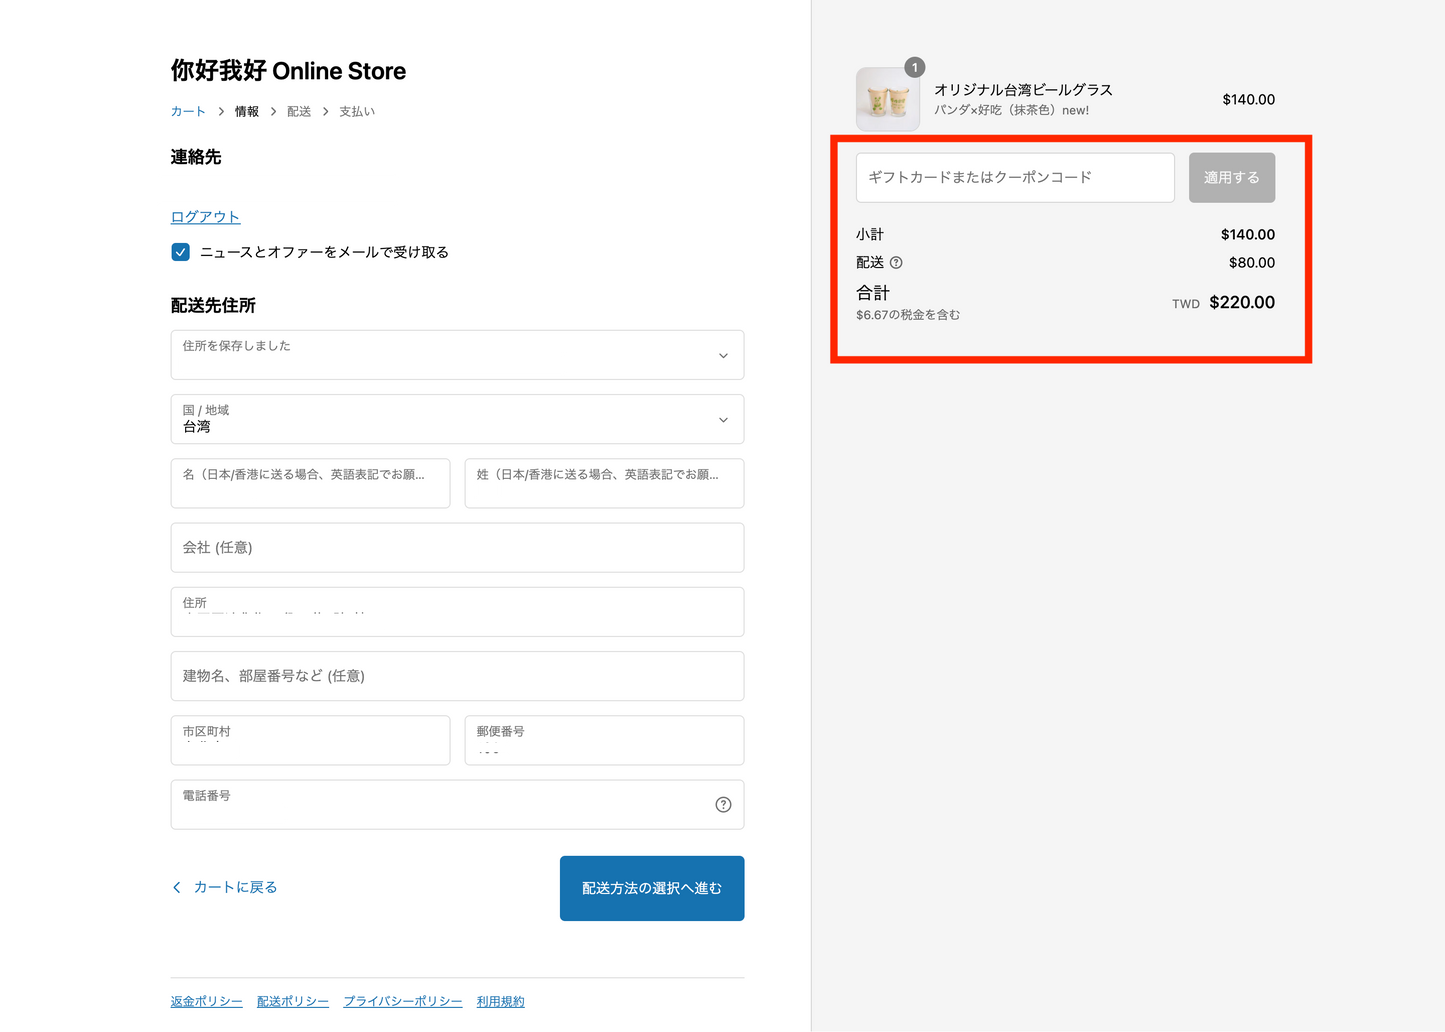Go to カート breadcrumb link

(188, 112)
